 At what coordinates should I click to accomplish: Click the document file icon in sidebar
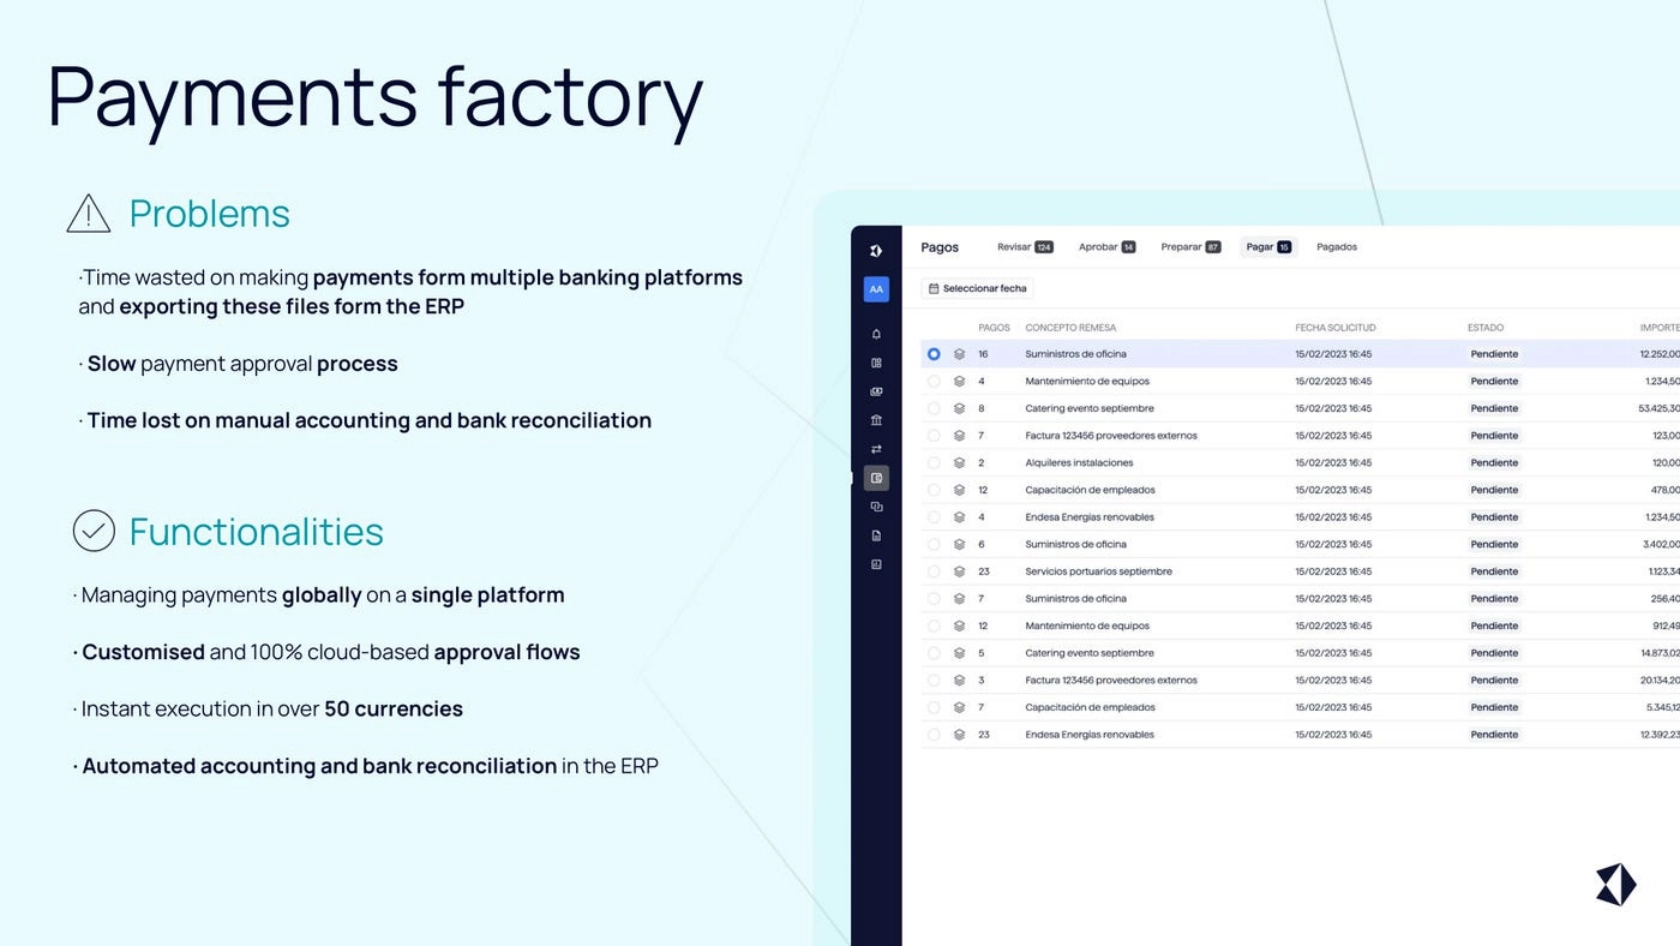pos(876,536)
